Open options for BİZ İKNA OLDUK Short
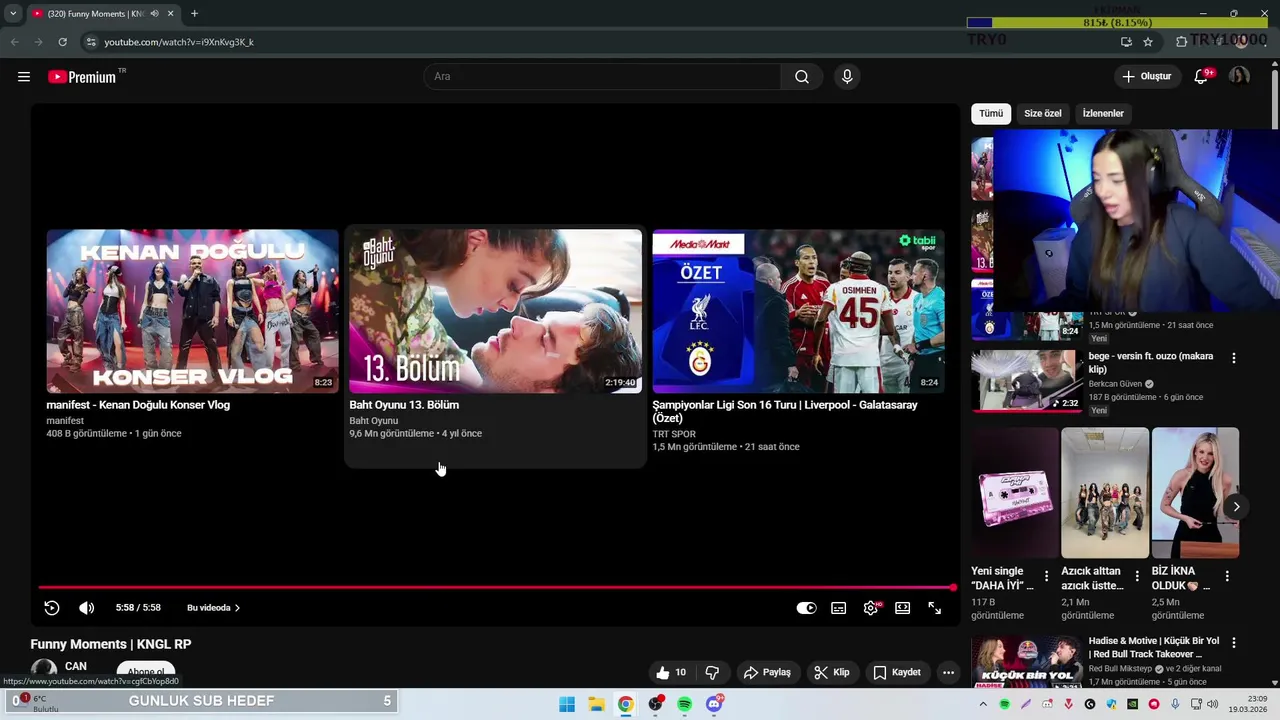This screenshot has height=720, width=1280. click(1227, 577)
